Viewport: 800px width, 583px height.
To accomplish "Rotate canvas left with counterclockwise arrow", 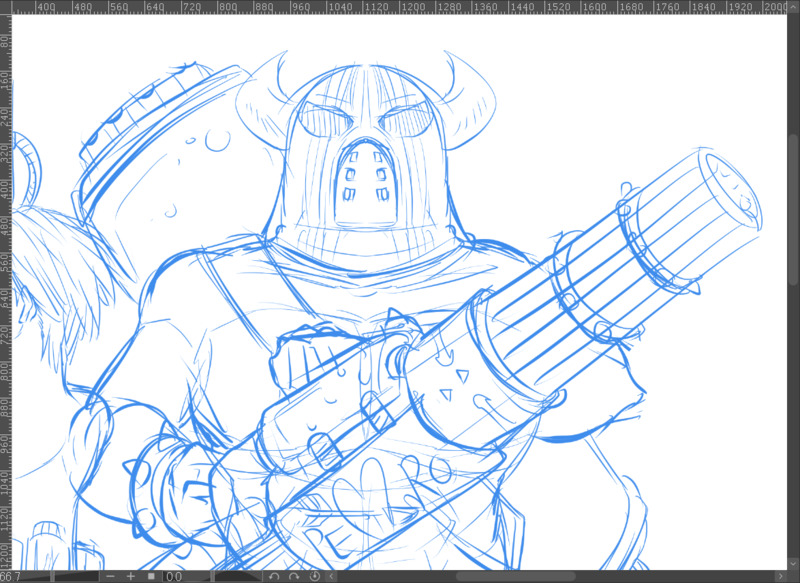I will [274, 576].
